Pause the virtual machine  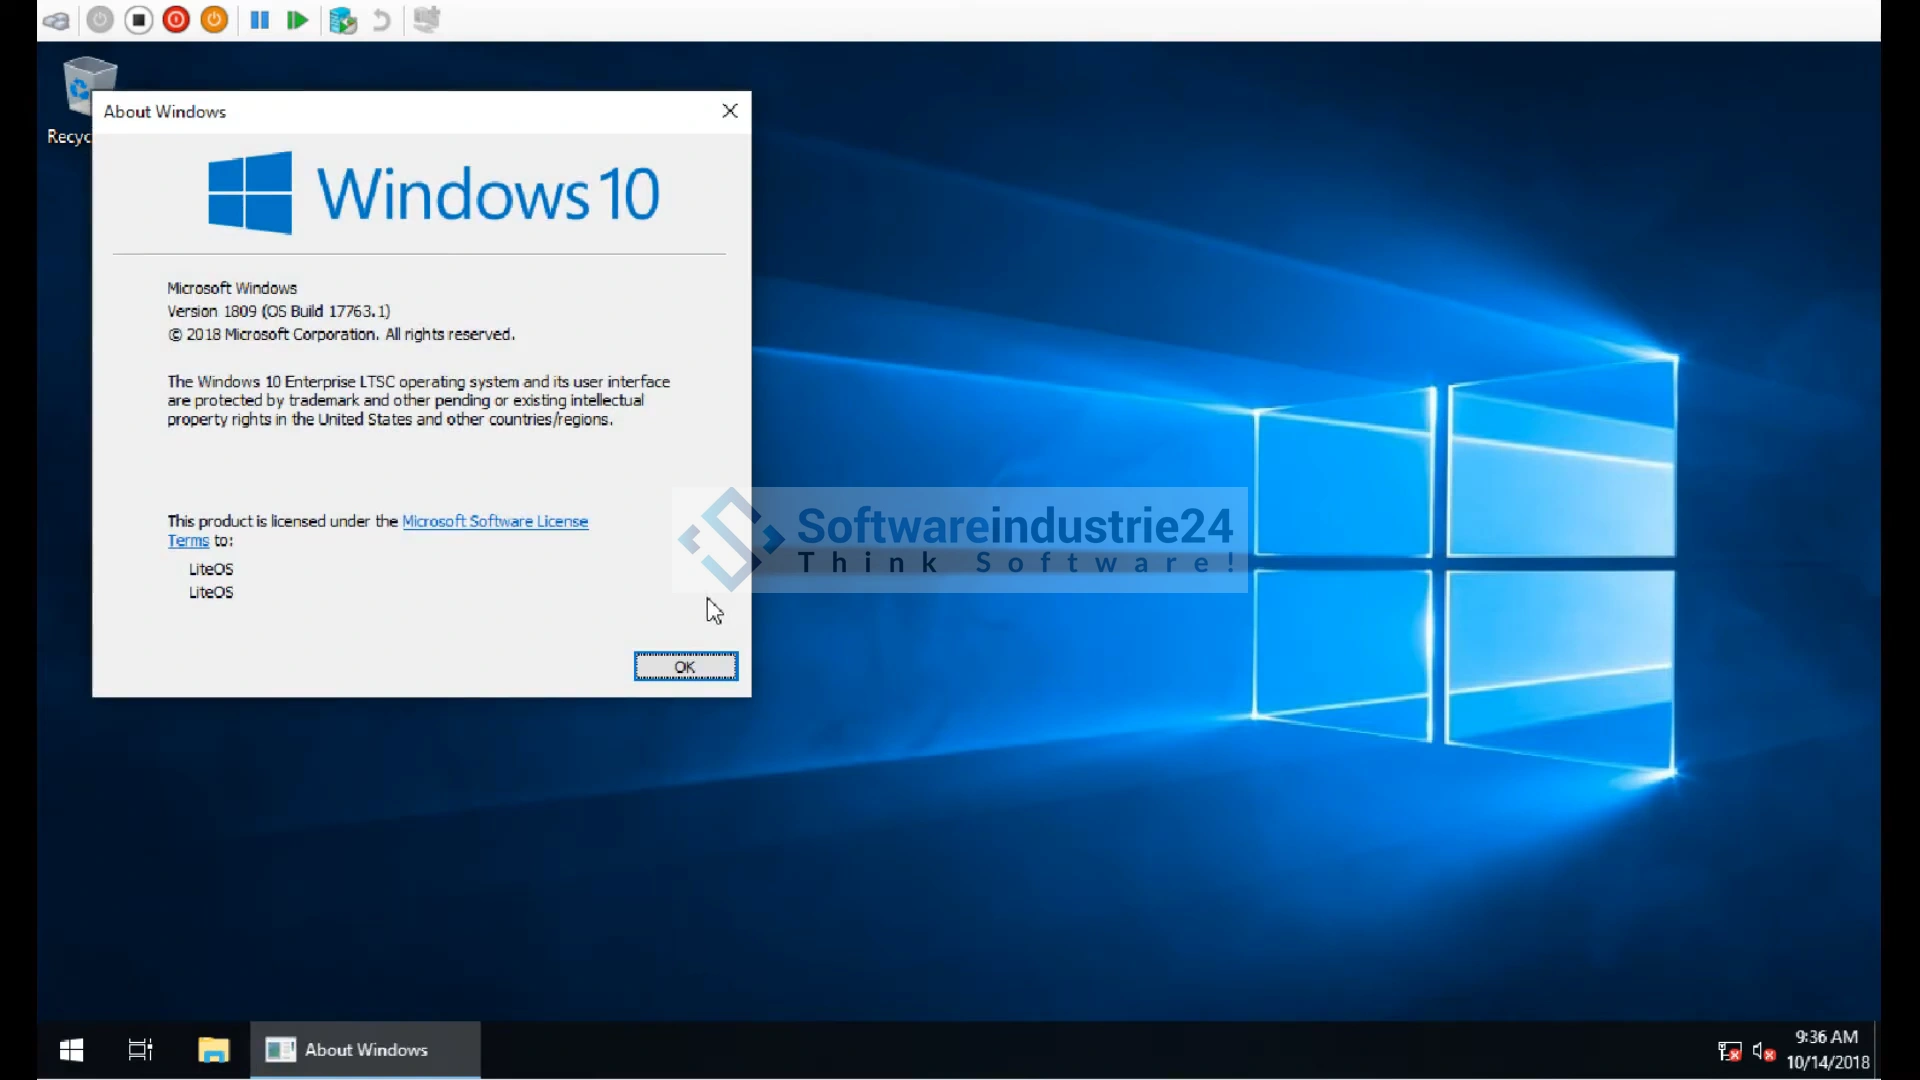pyautogui.click(x=259, y=20)
